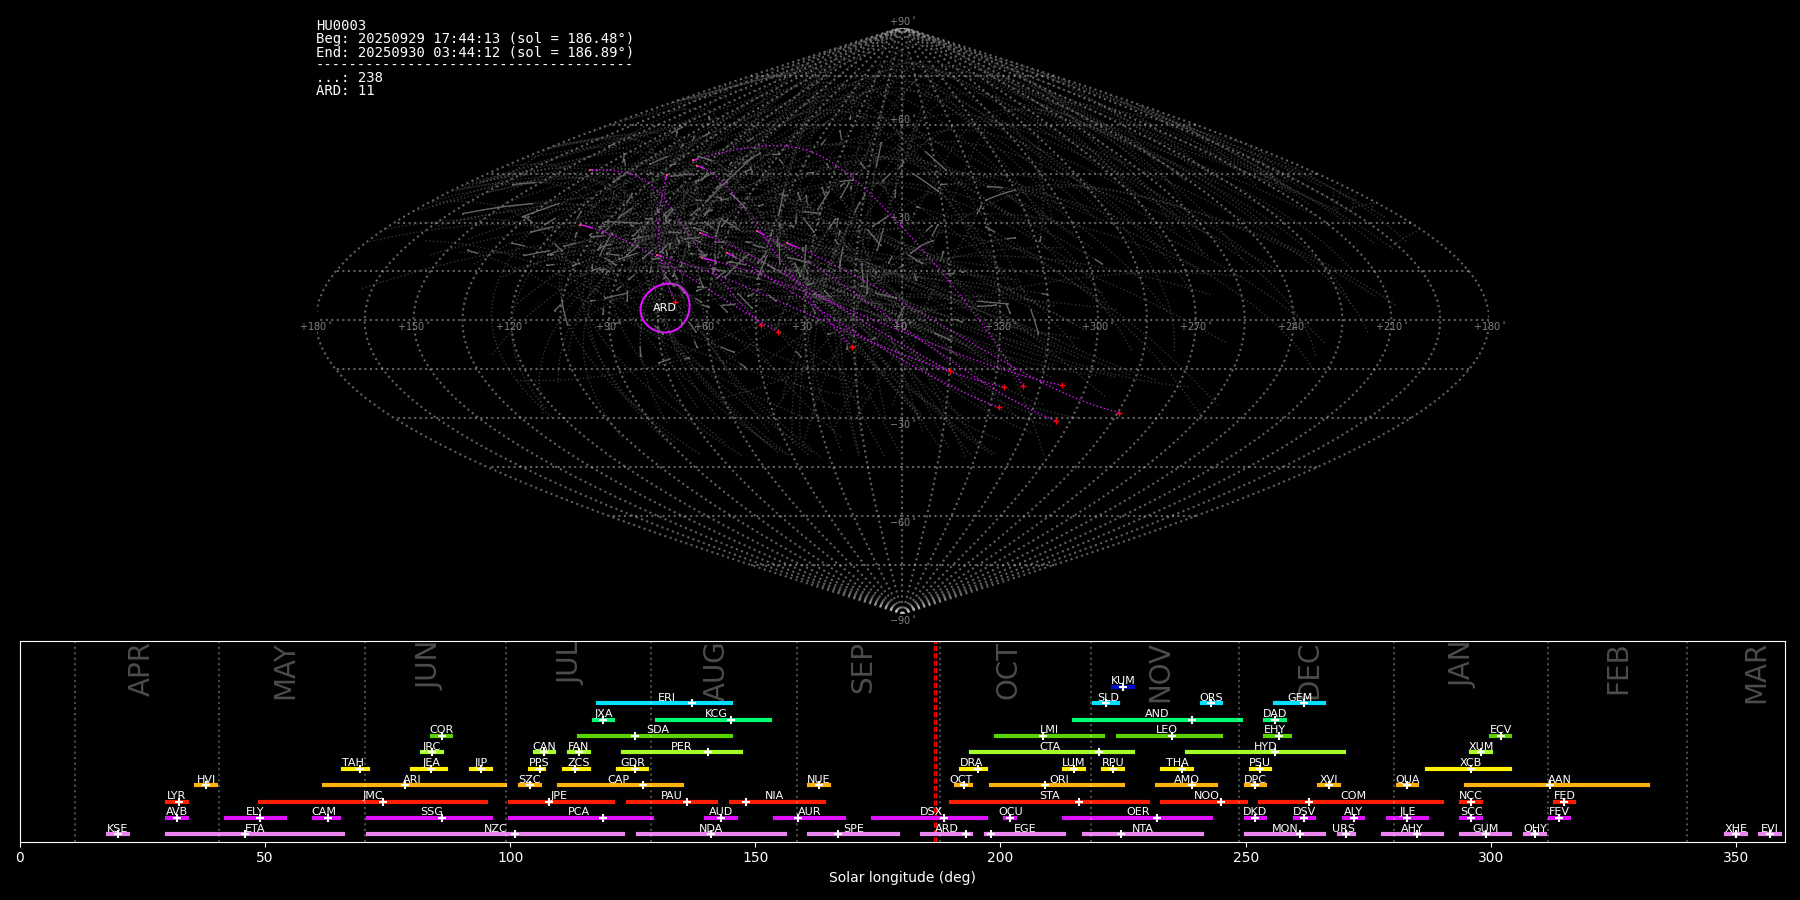Click the SEP month label

click(x=862, y=669)
